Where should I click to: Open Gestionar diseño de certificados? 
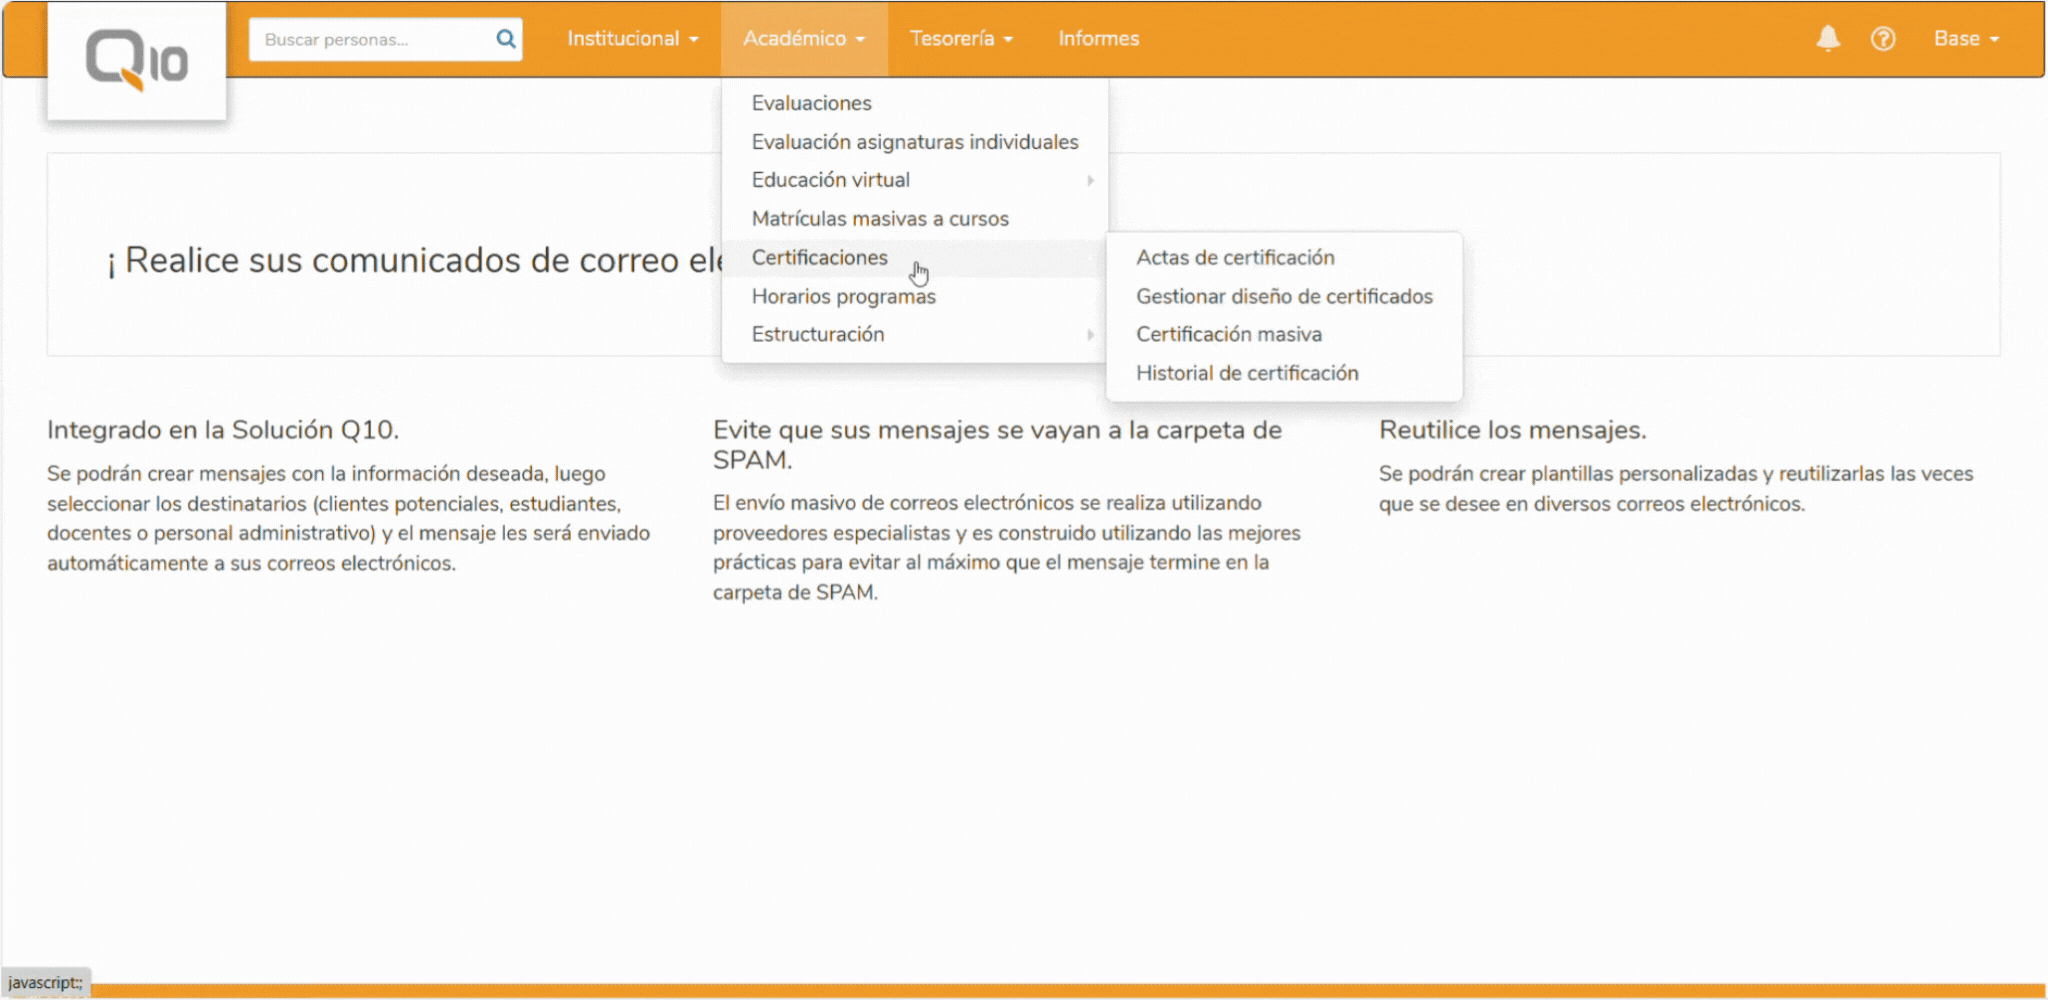point(1284,296)
